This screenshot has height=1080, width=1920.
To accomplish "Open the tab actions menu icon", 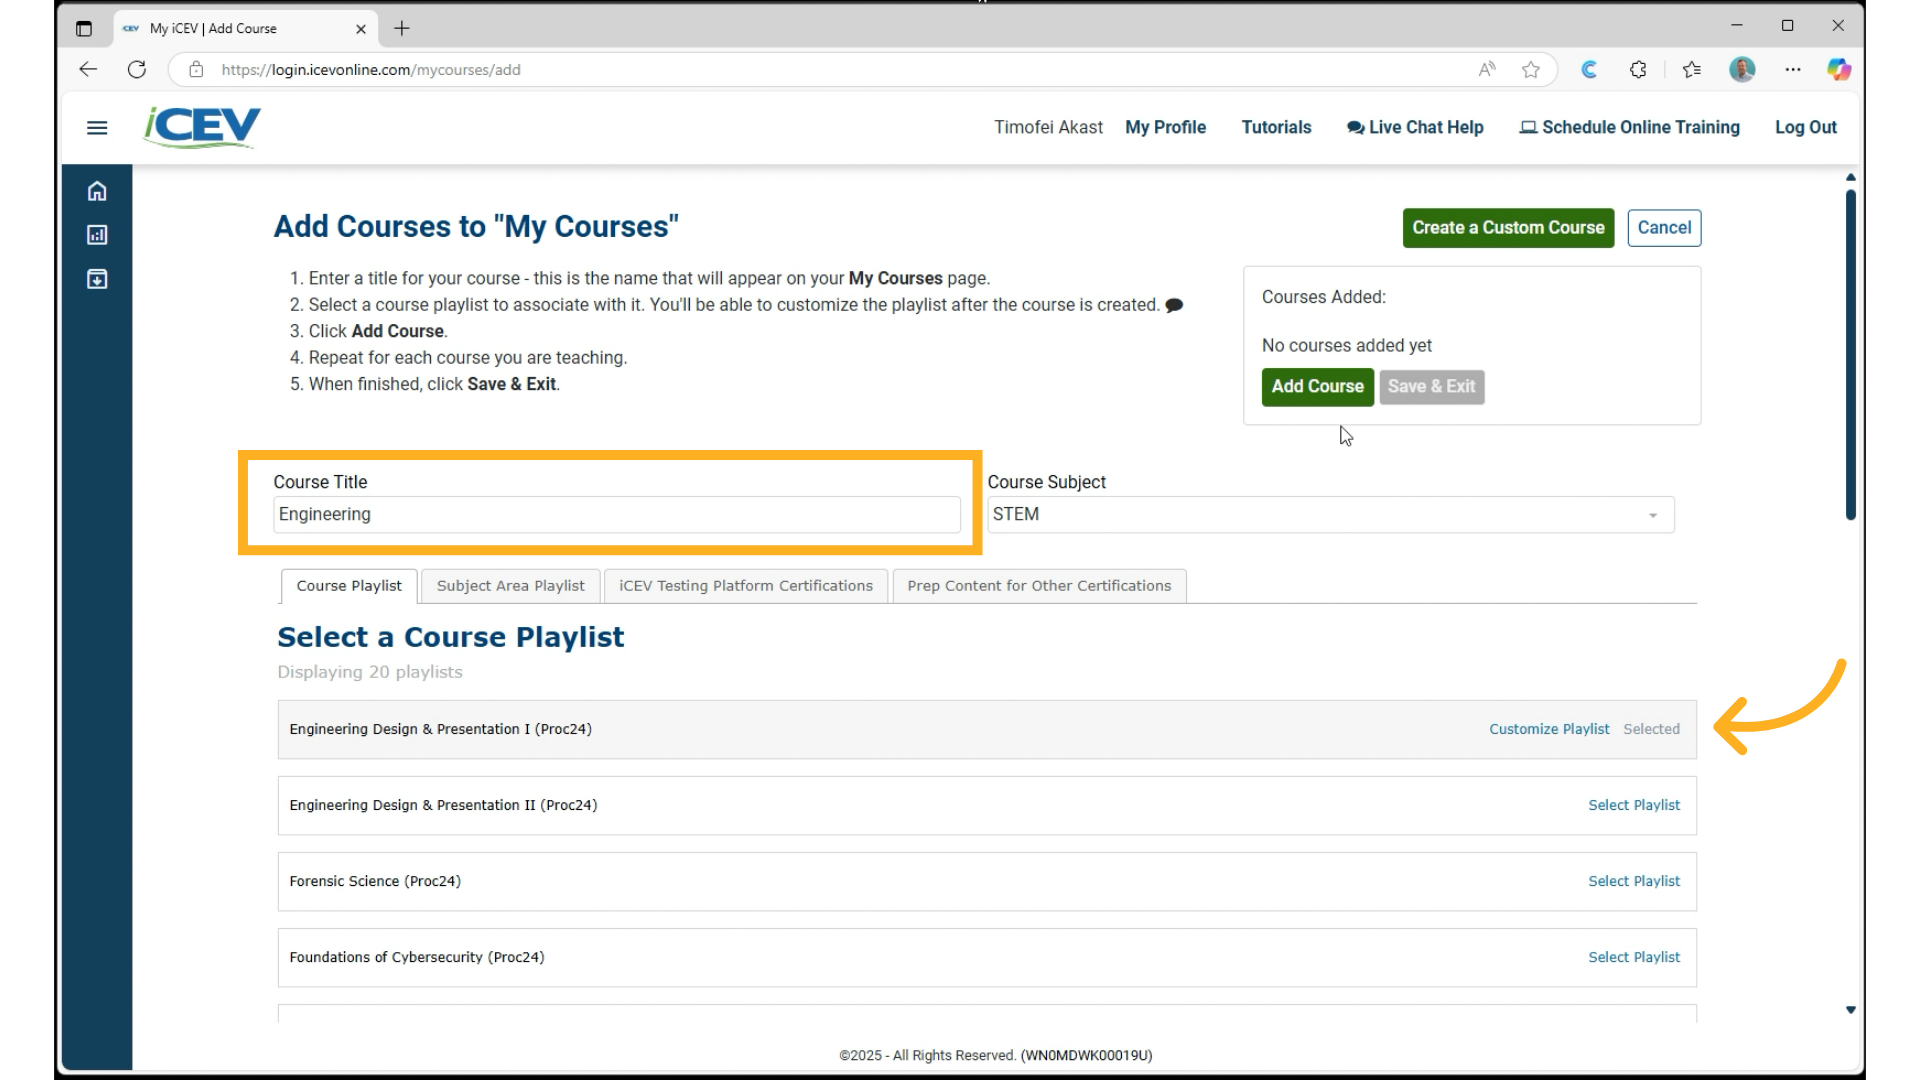I will click(84, 28).
